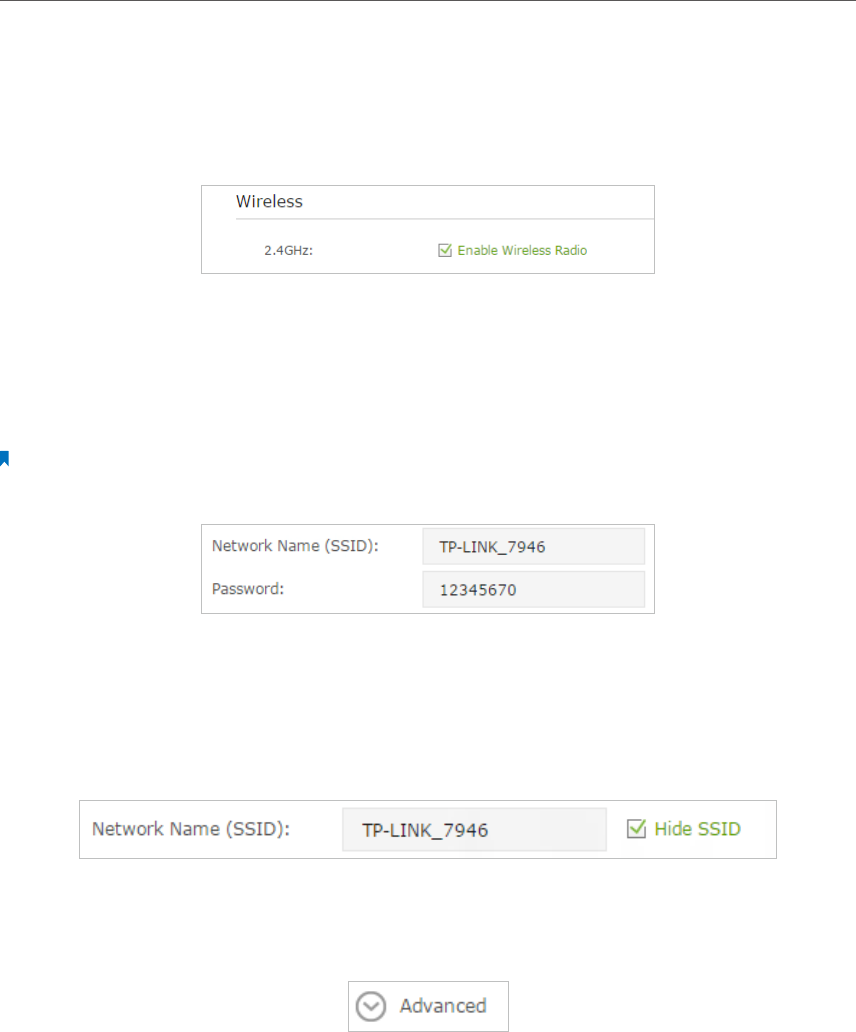Click the Password label

(248, 589)
